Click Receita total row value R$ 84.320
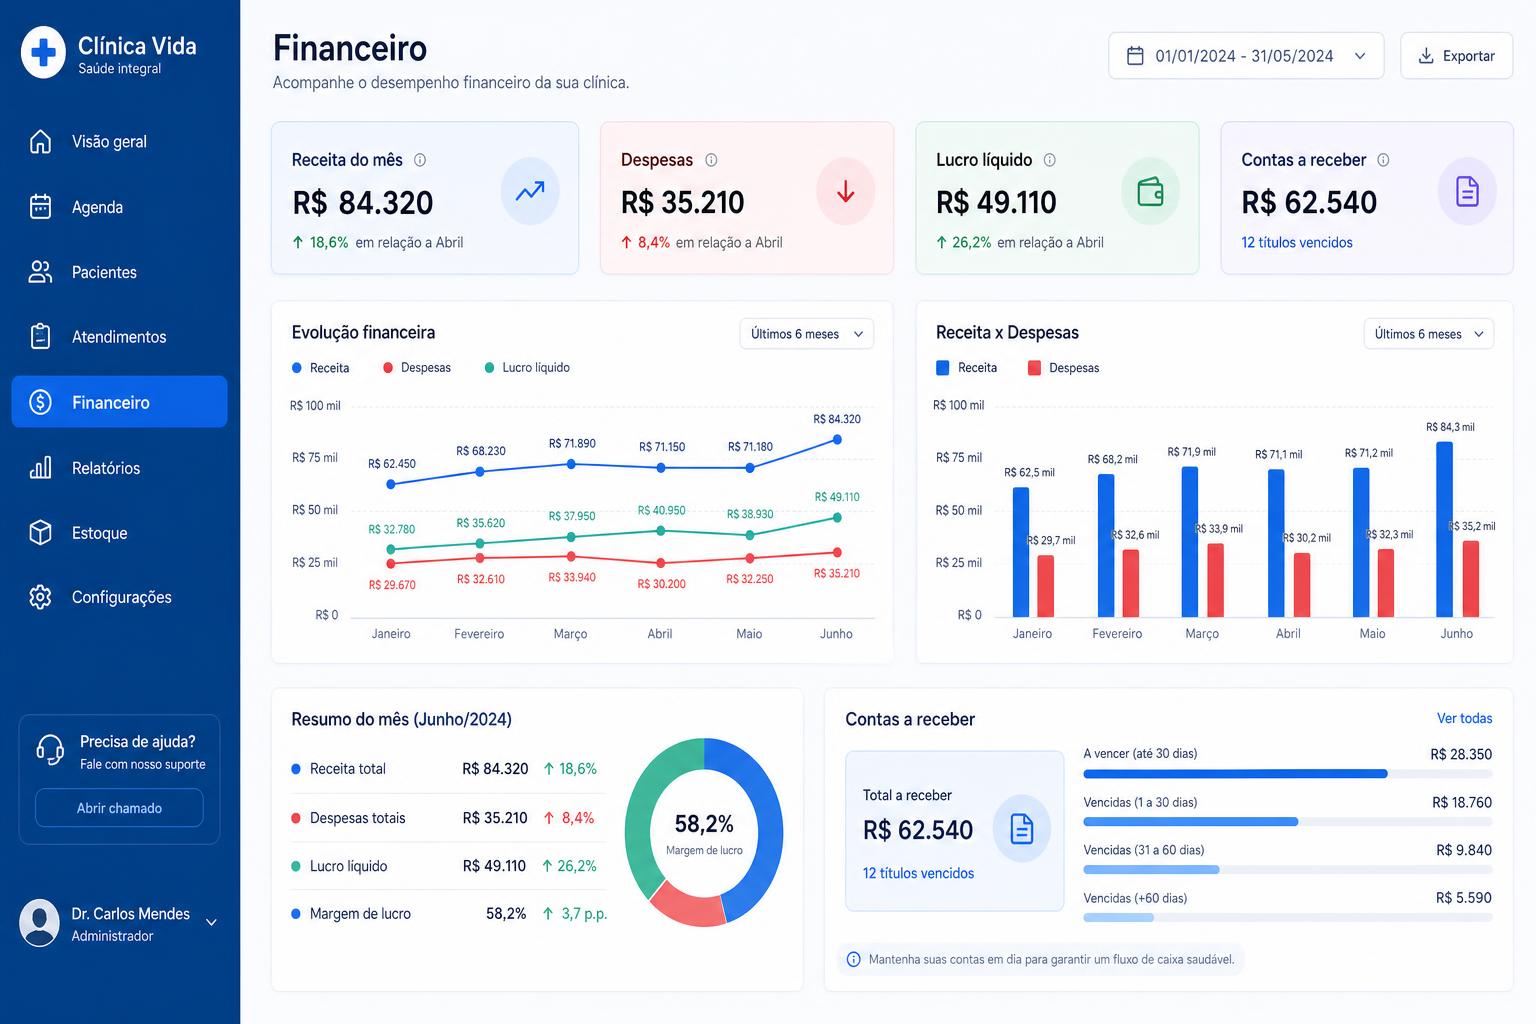This screenshot has height=1024, width=1536. [x=495, y=769]
